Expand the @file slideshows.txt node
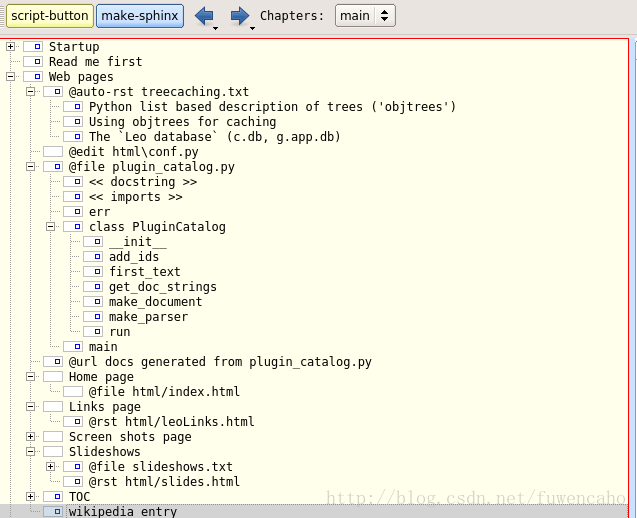Viewport: 637px width, 518px height. click(x=50, y=466)
